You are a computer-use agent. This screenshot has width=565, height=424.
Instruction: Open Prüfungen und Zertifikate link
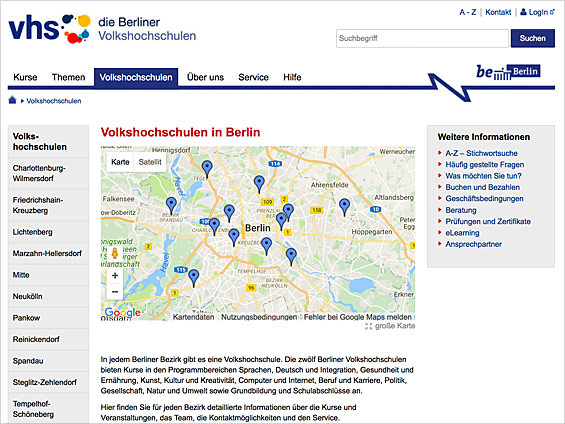[x=488, y=221]
